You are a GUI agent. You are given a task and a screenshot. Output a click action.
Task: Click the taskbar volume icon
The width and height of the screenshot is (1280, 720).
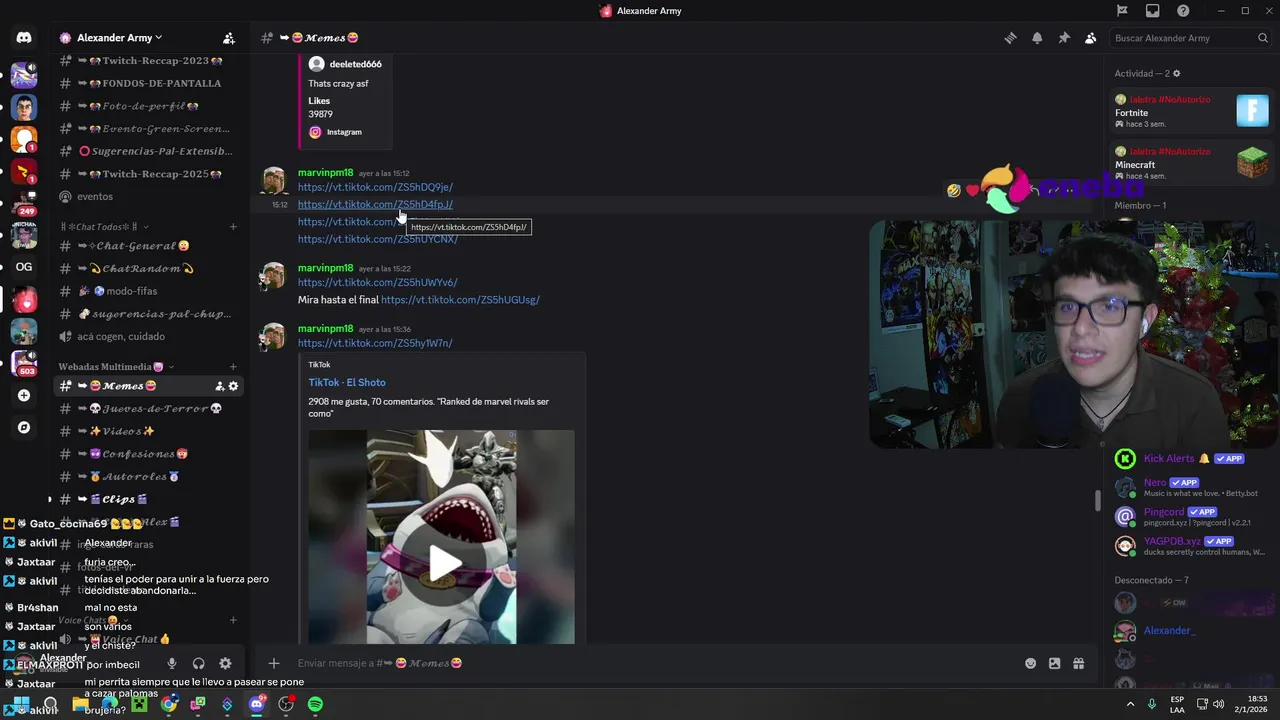point(1218,704)
